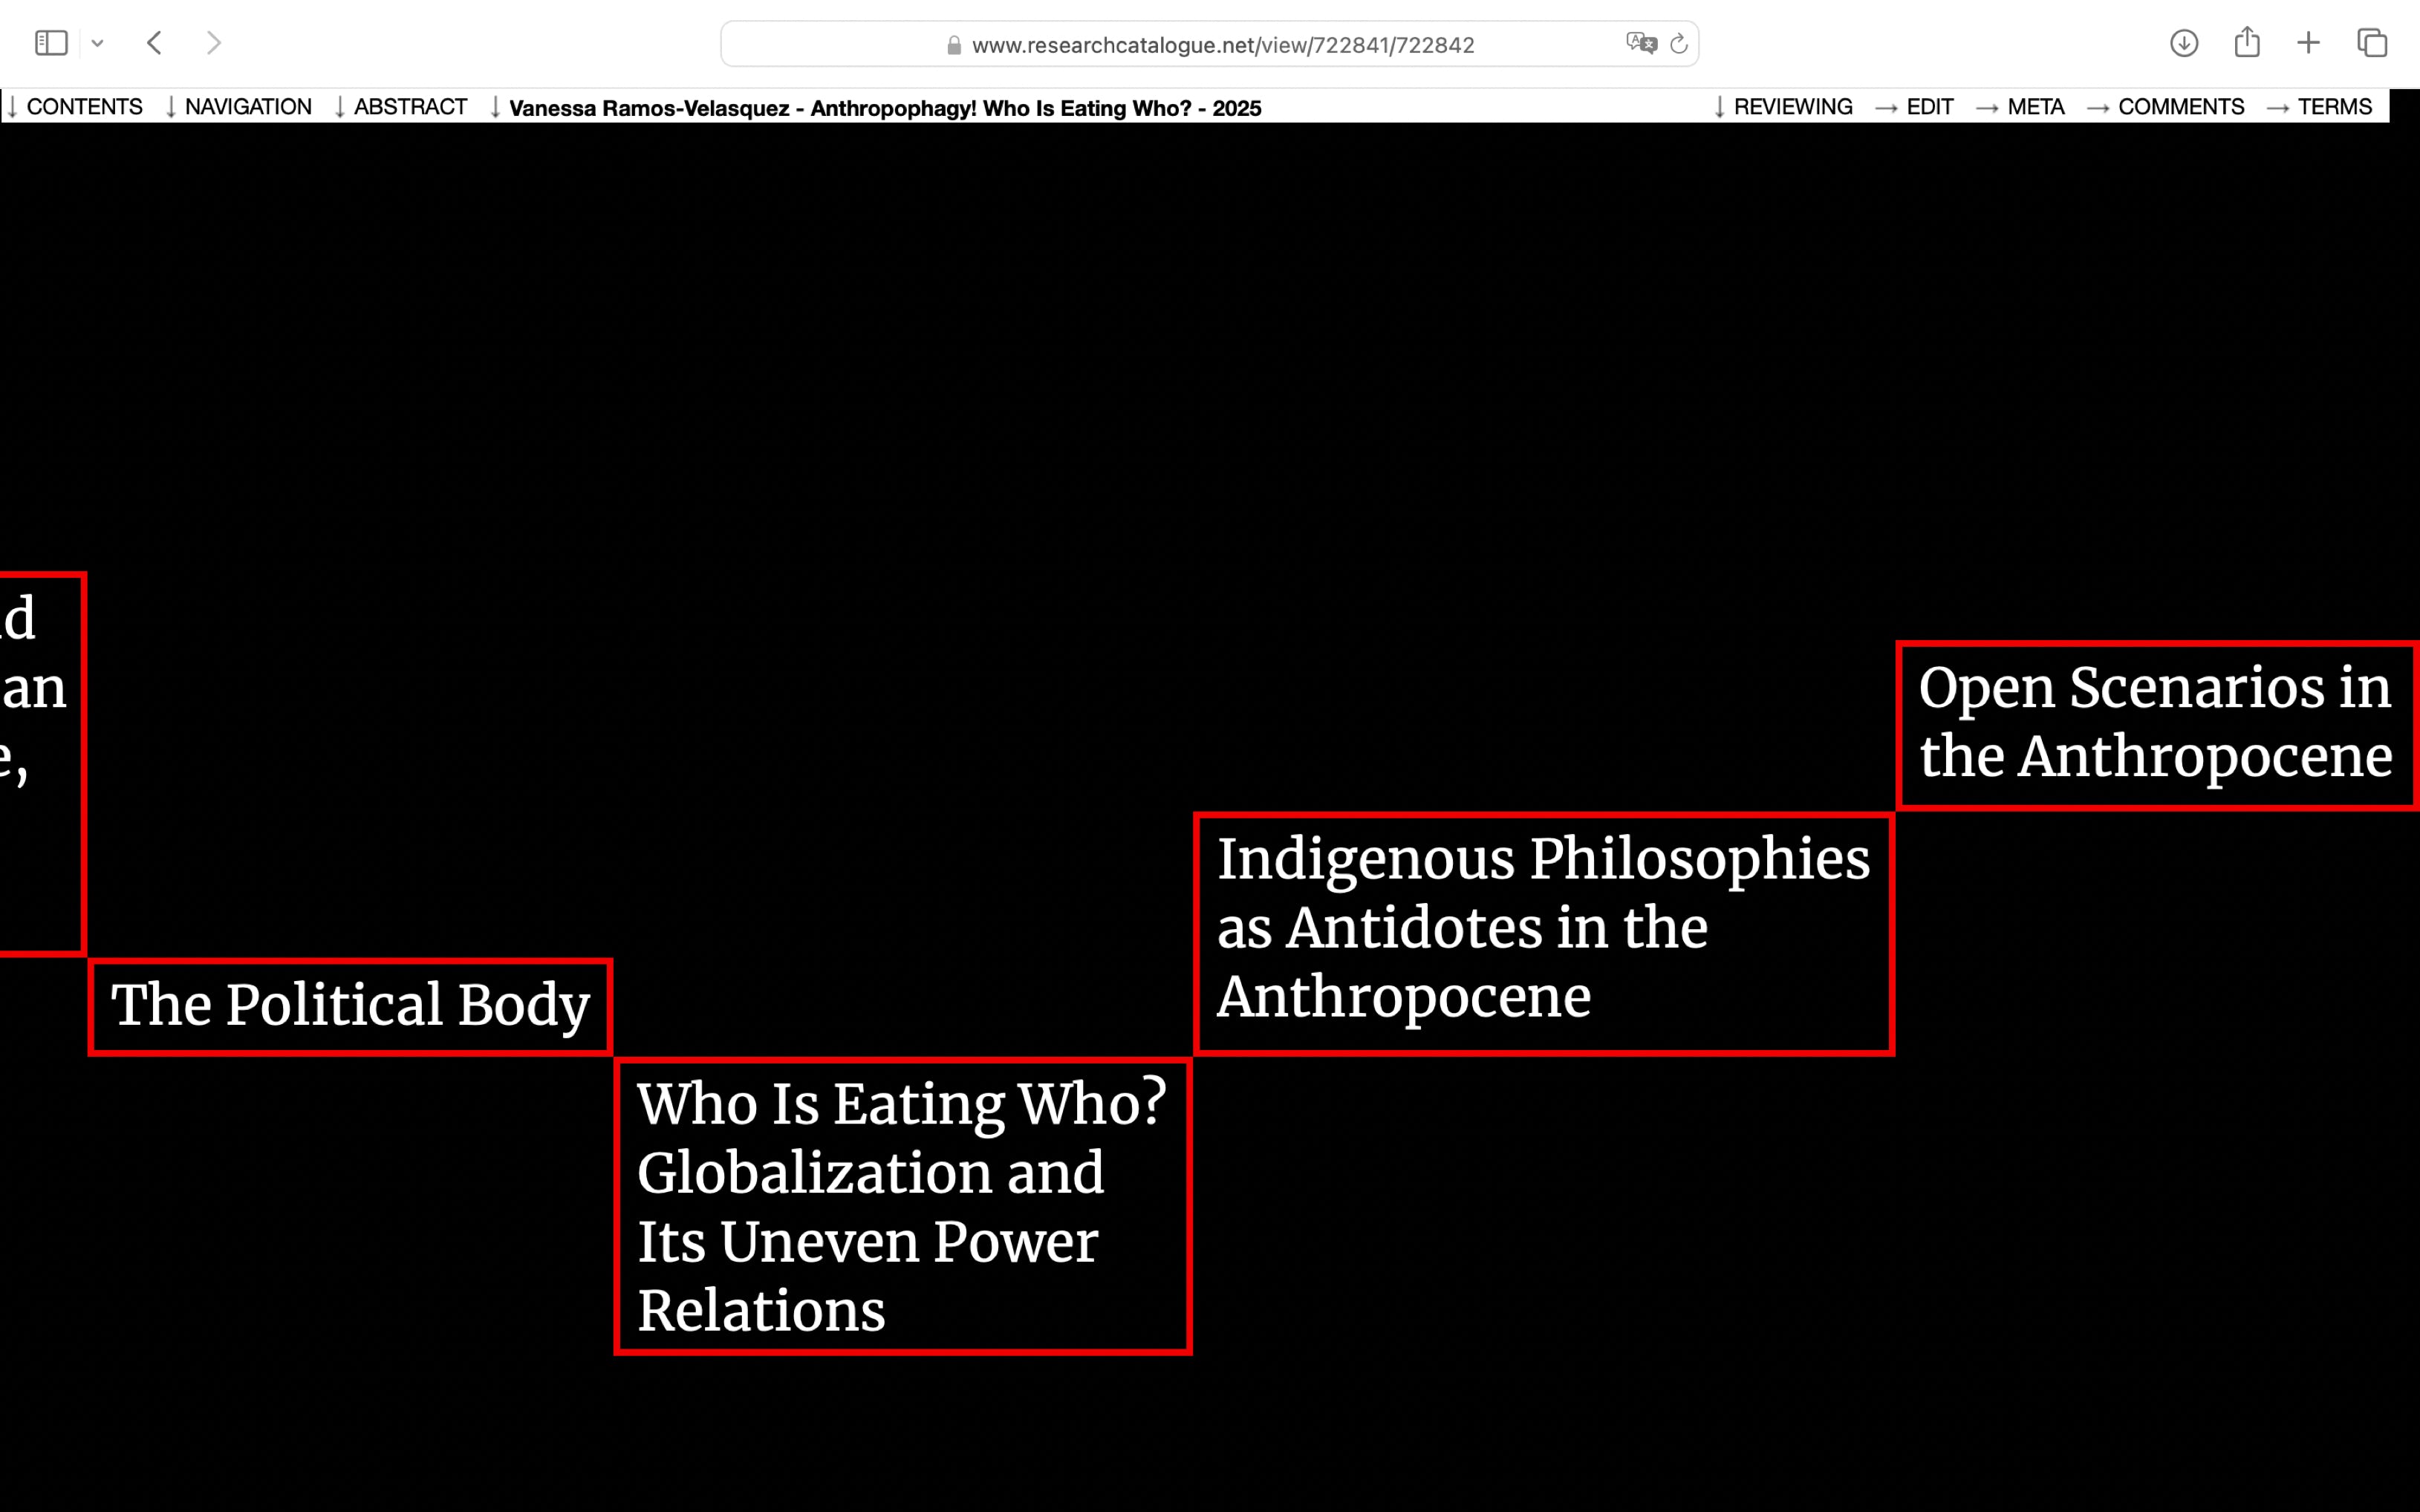The image size is (2420, 1512).
Task: Select 'Open Scenarios in the Anthropocene' box
Action: pos(2156,724)
